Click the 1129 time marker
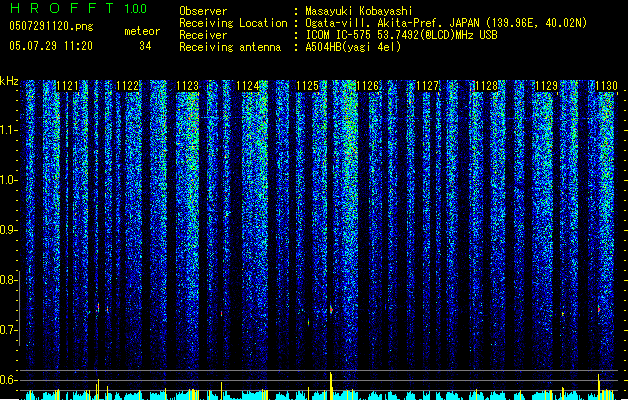 tap(547, 86)
